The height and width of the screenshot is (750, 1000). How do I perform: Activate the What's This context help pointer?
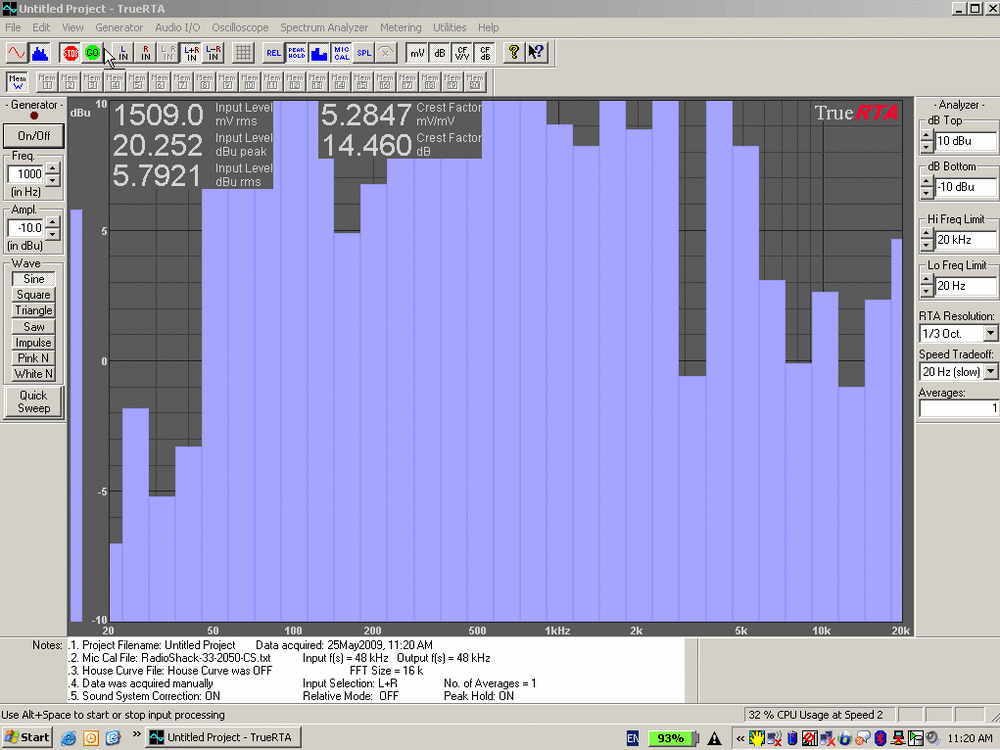coord(537,53)
